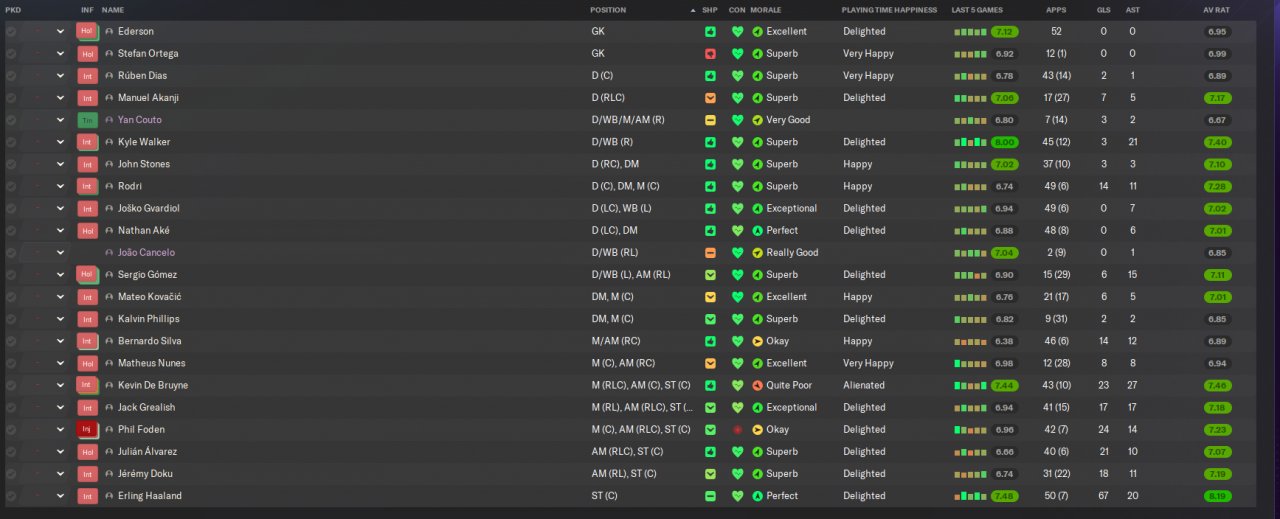Open João Cancelo's player profile

coord(146,252)
